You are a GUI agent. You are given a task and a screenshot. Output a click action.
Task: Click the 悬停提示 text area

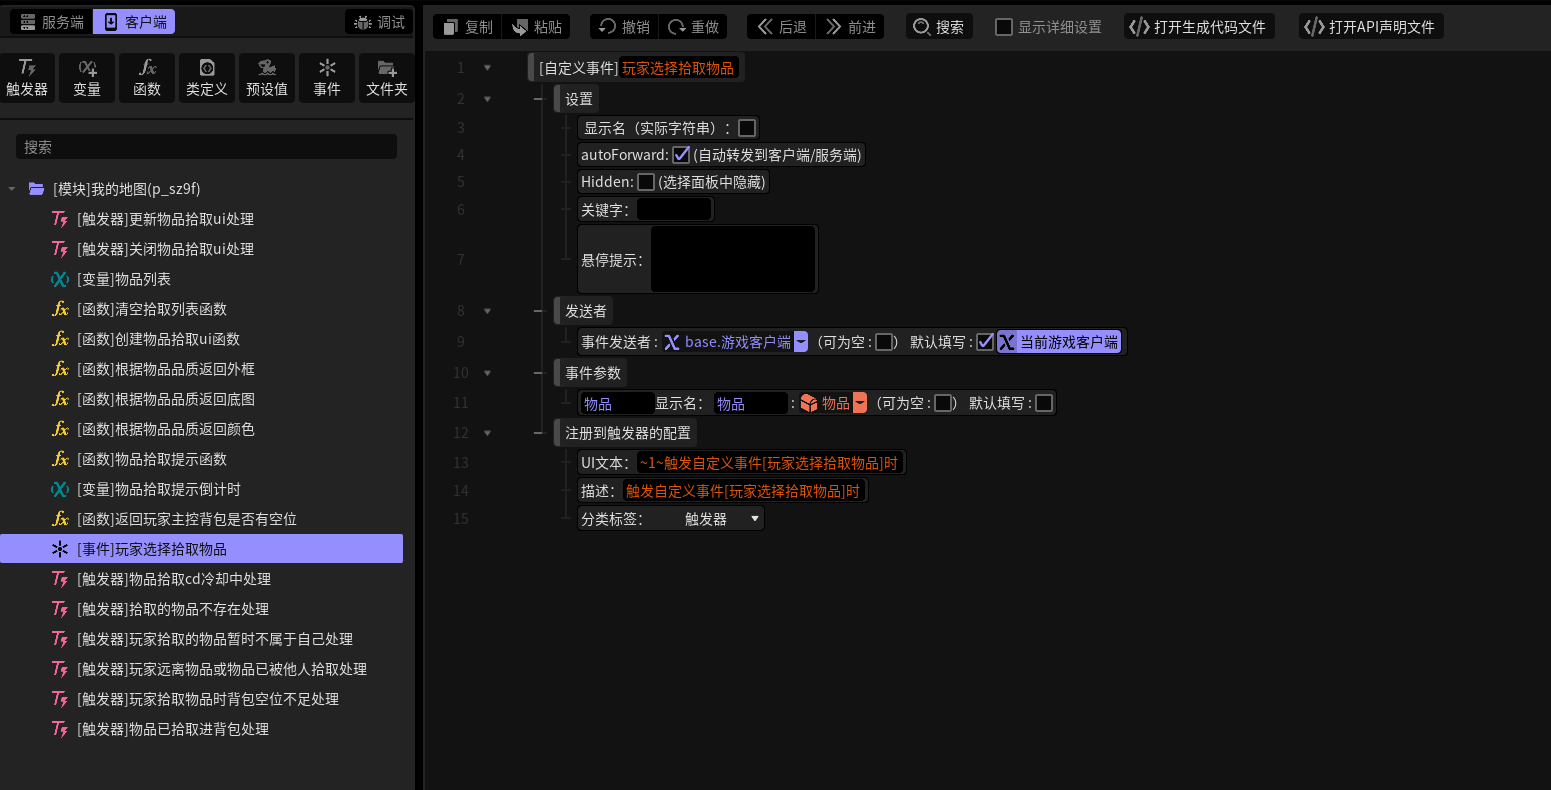coord(733,259)
